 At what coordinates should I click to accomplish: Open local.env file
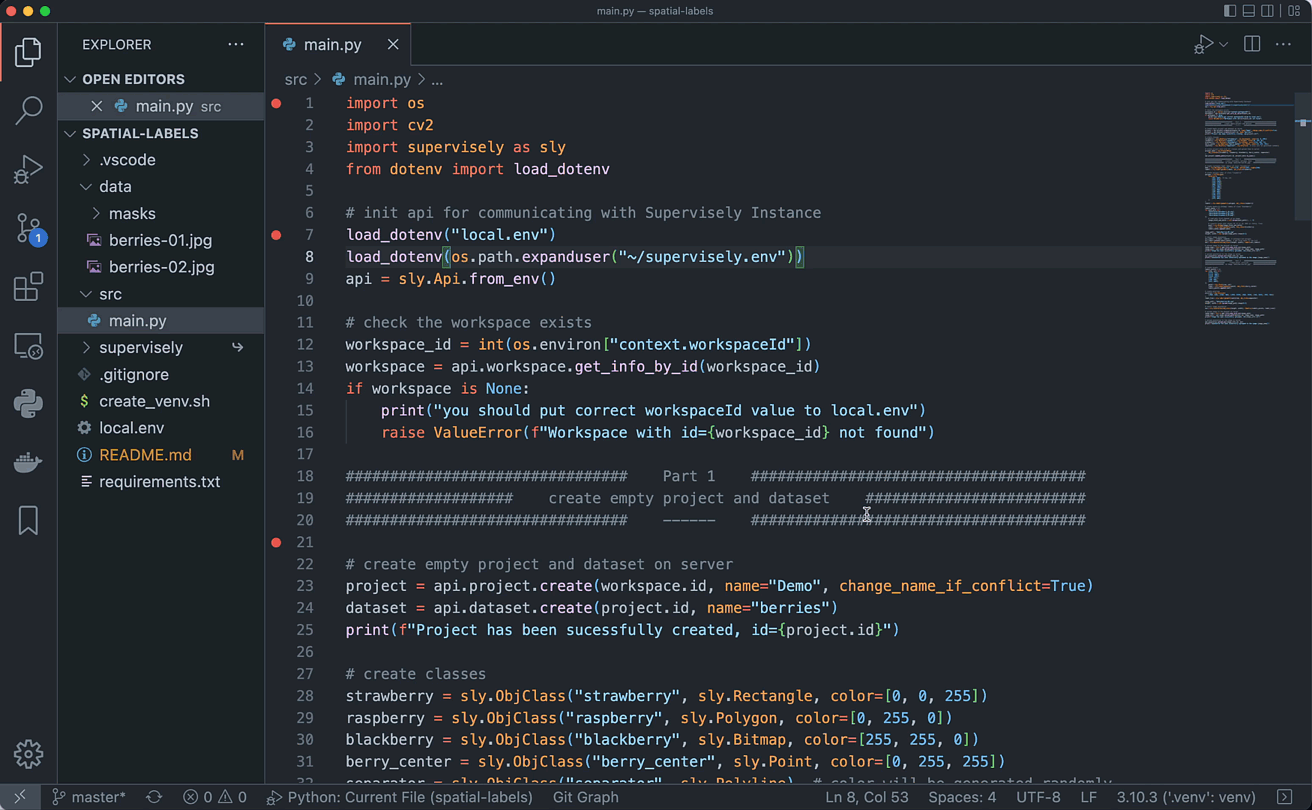pyautogui.click(x=161, y=428)
